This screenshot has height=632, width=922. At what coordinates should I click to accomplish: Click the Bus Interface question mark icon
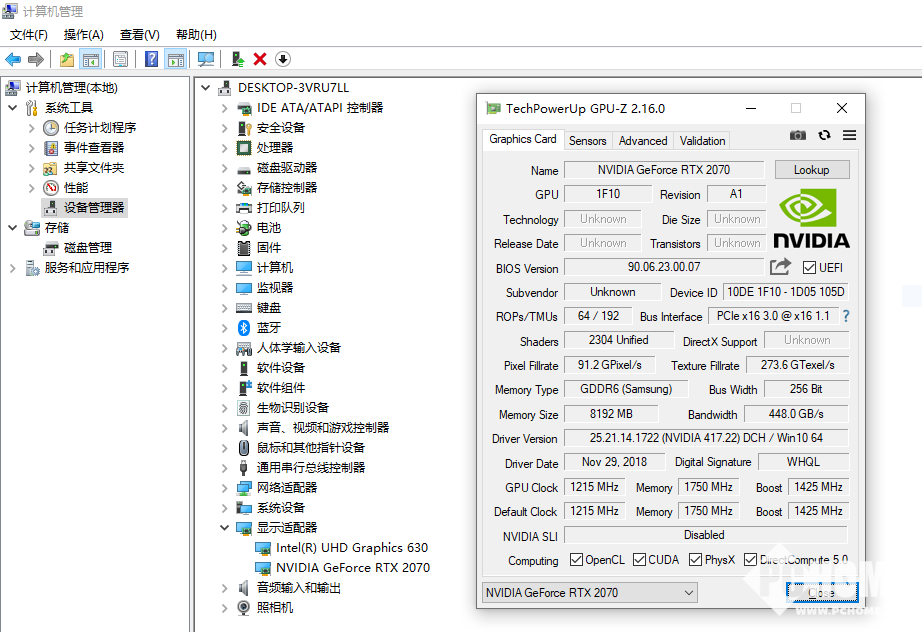846,316
